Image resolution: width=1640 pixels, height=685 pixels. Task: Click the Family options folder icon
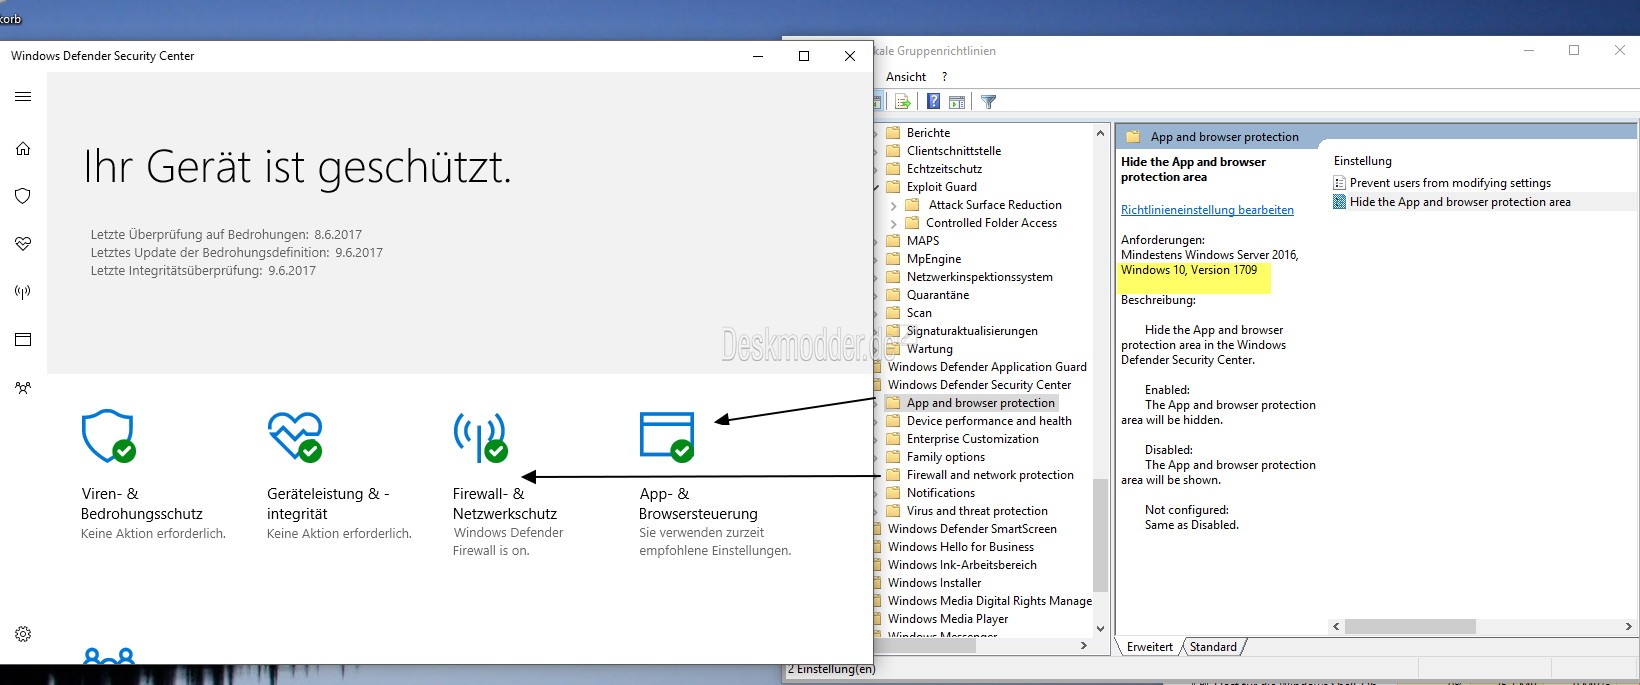coord(894,457)
